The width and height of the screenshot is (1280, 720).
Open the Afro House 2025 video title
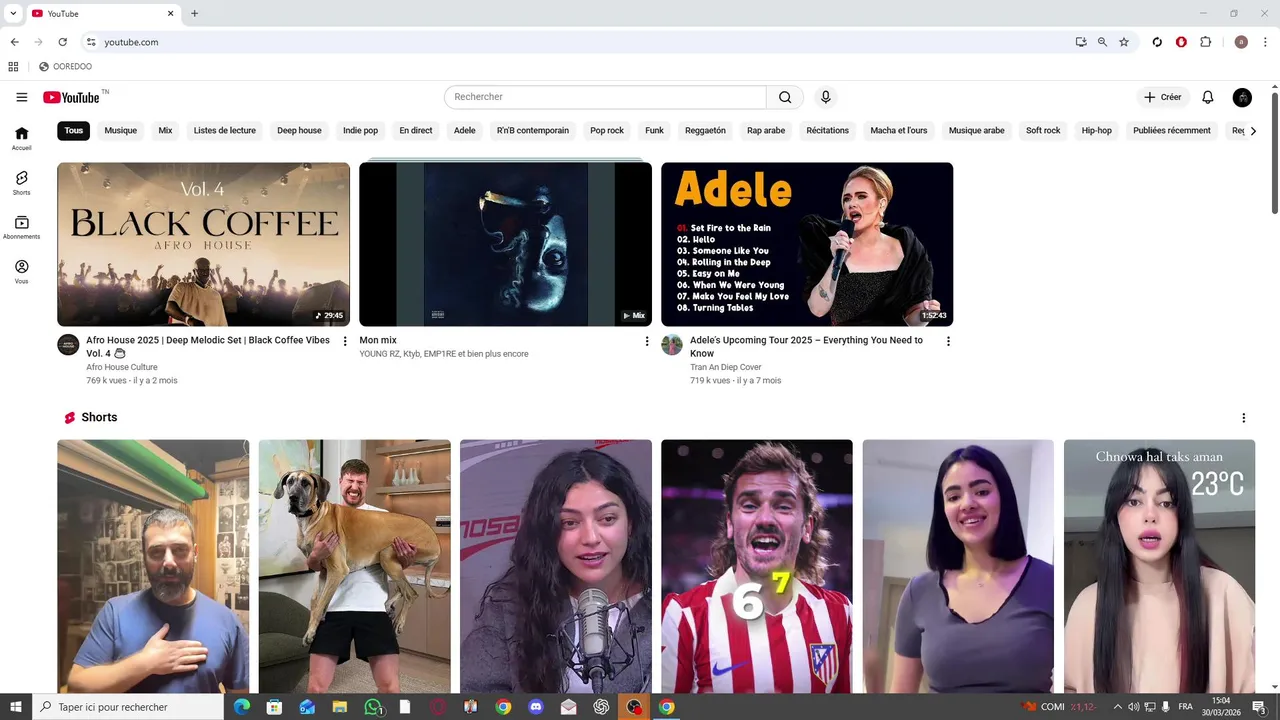click(x=208, y=346)
